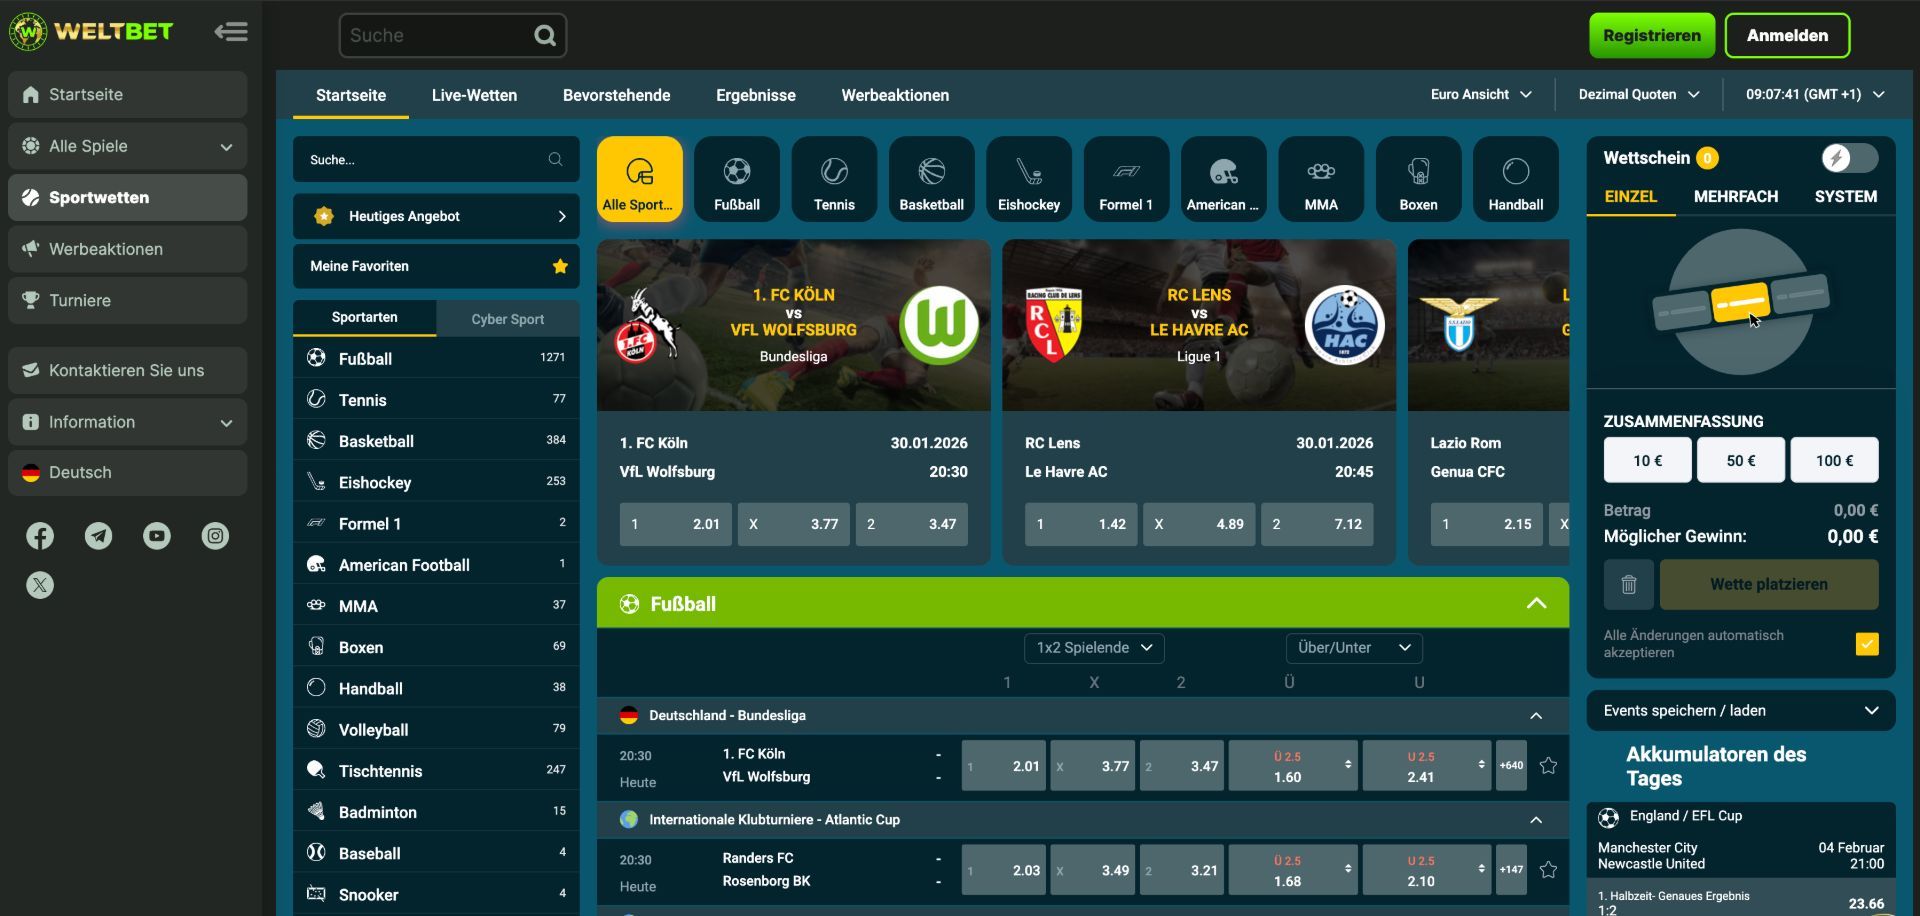1920x916 pixels.
Task: Select the MMA sport icon tile
Action: point(1320,180)
